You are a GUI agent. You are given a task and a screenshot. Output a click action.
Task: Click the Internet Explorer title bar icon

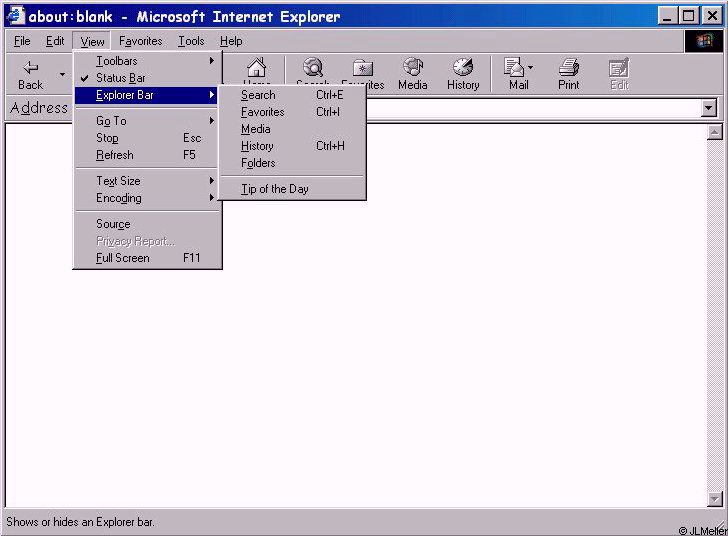point(15,15)
